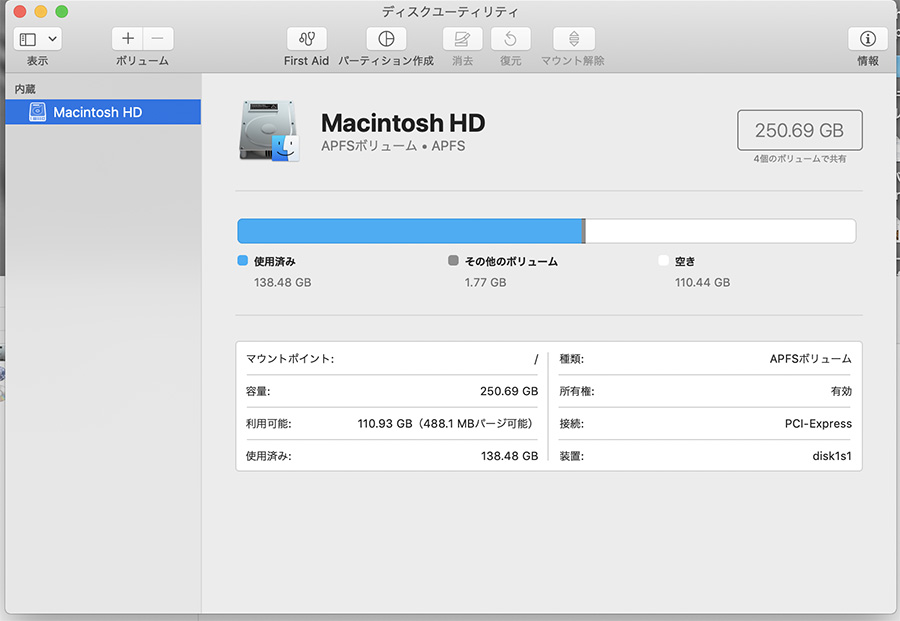This screenshot has width=900, height=621.
Task: Click the blue used portion of storage bar
Action: [x=410, y=231]
